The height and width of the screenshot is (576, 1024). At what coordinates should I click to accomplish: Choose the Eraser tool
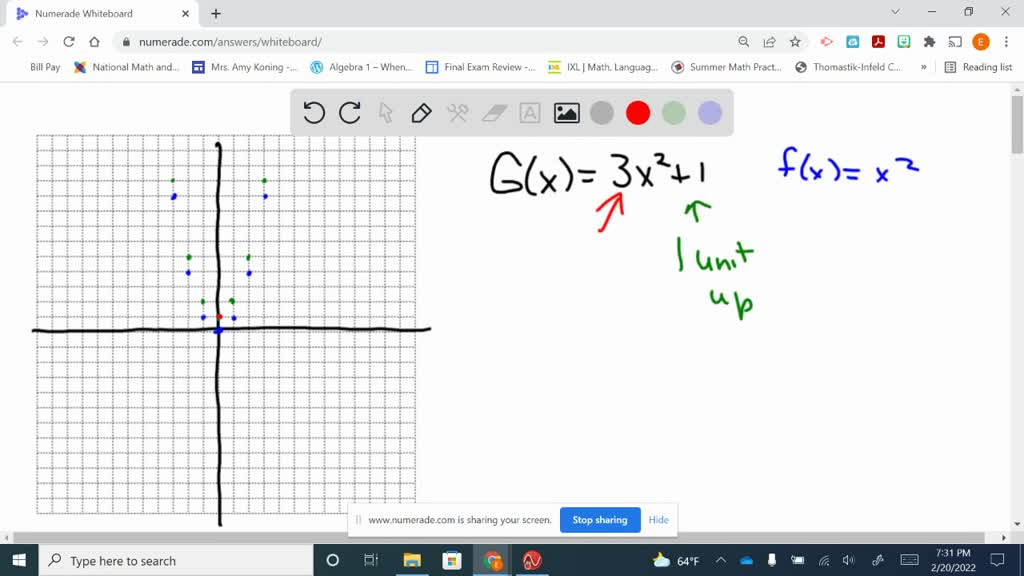493,113
